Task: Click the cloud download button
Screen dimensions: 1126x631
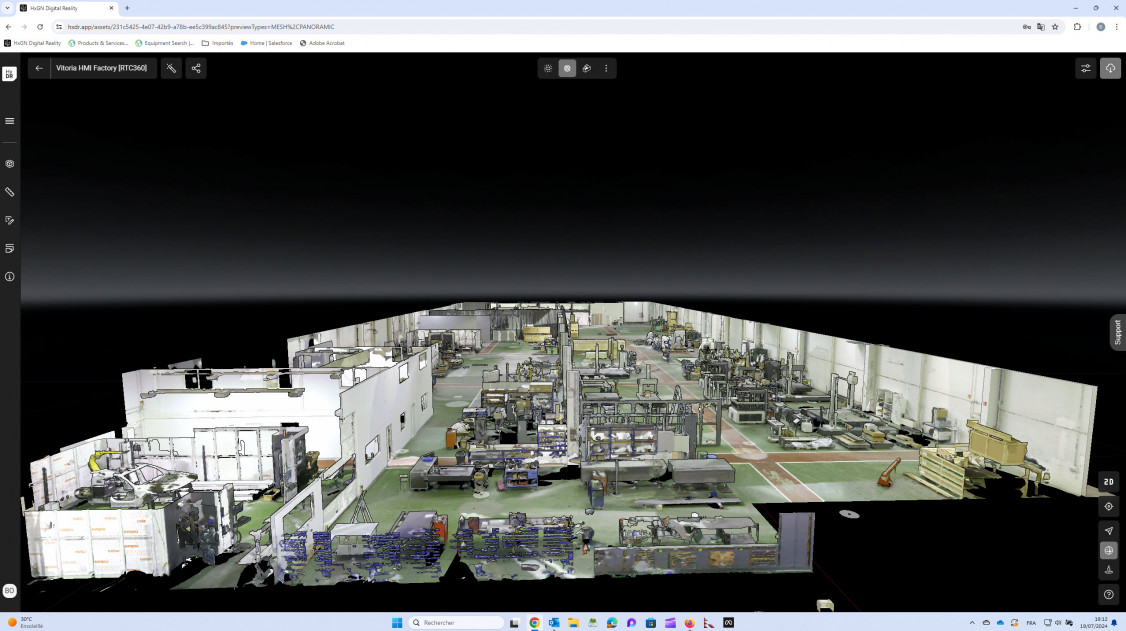Action: [x=1110, y=68]
